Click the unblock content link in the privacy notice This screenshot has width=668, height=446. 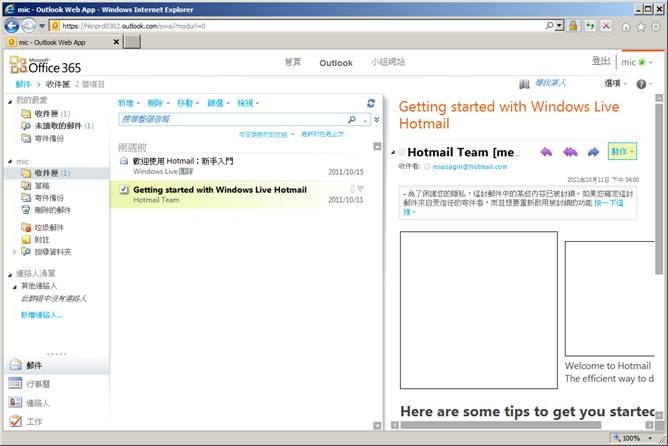(608, 203)
